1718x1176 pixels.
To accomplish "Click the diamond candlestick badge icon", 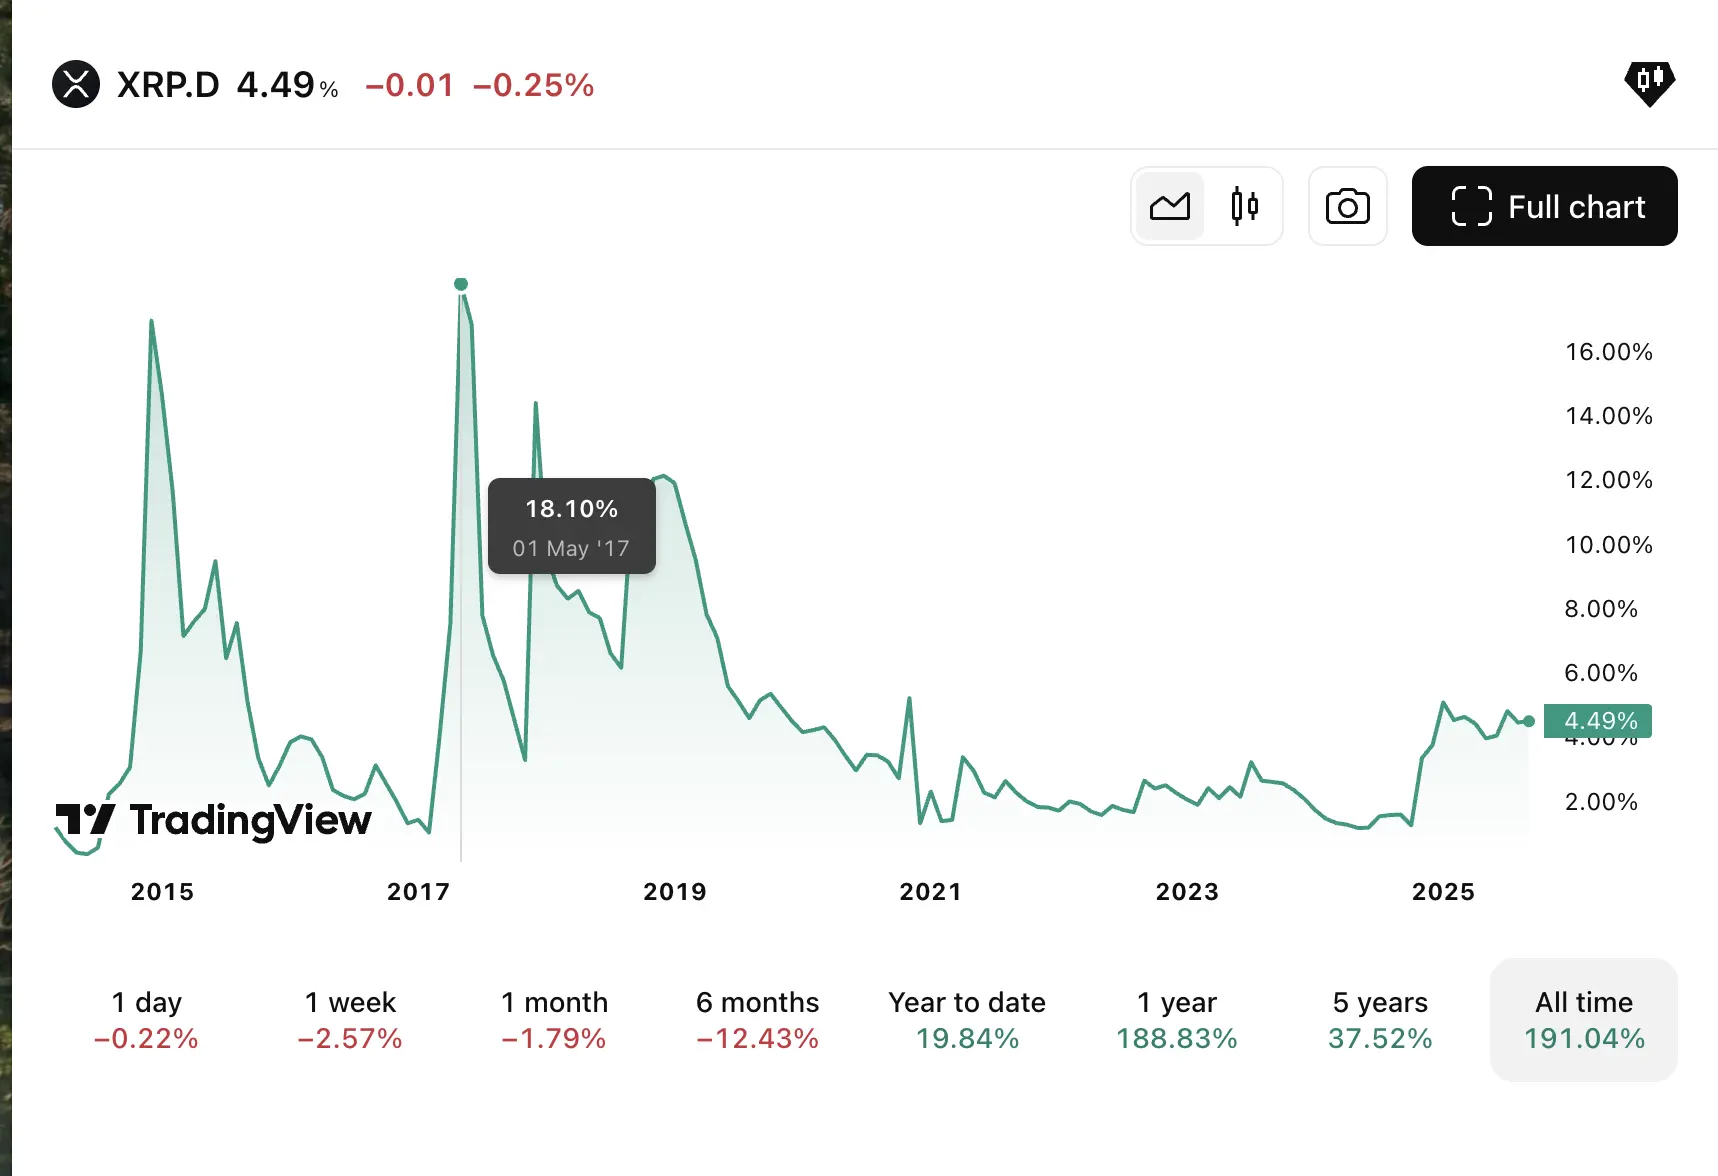I will point(1649,82).
